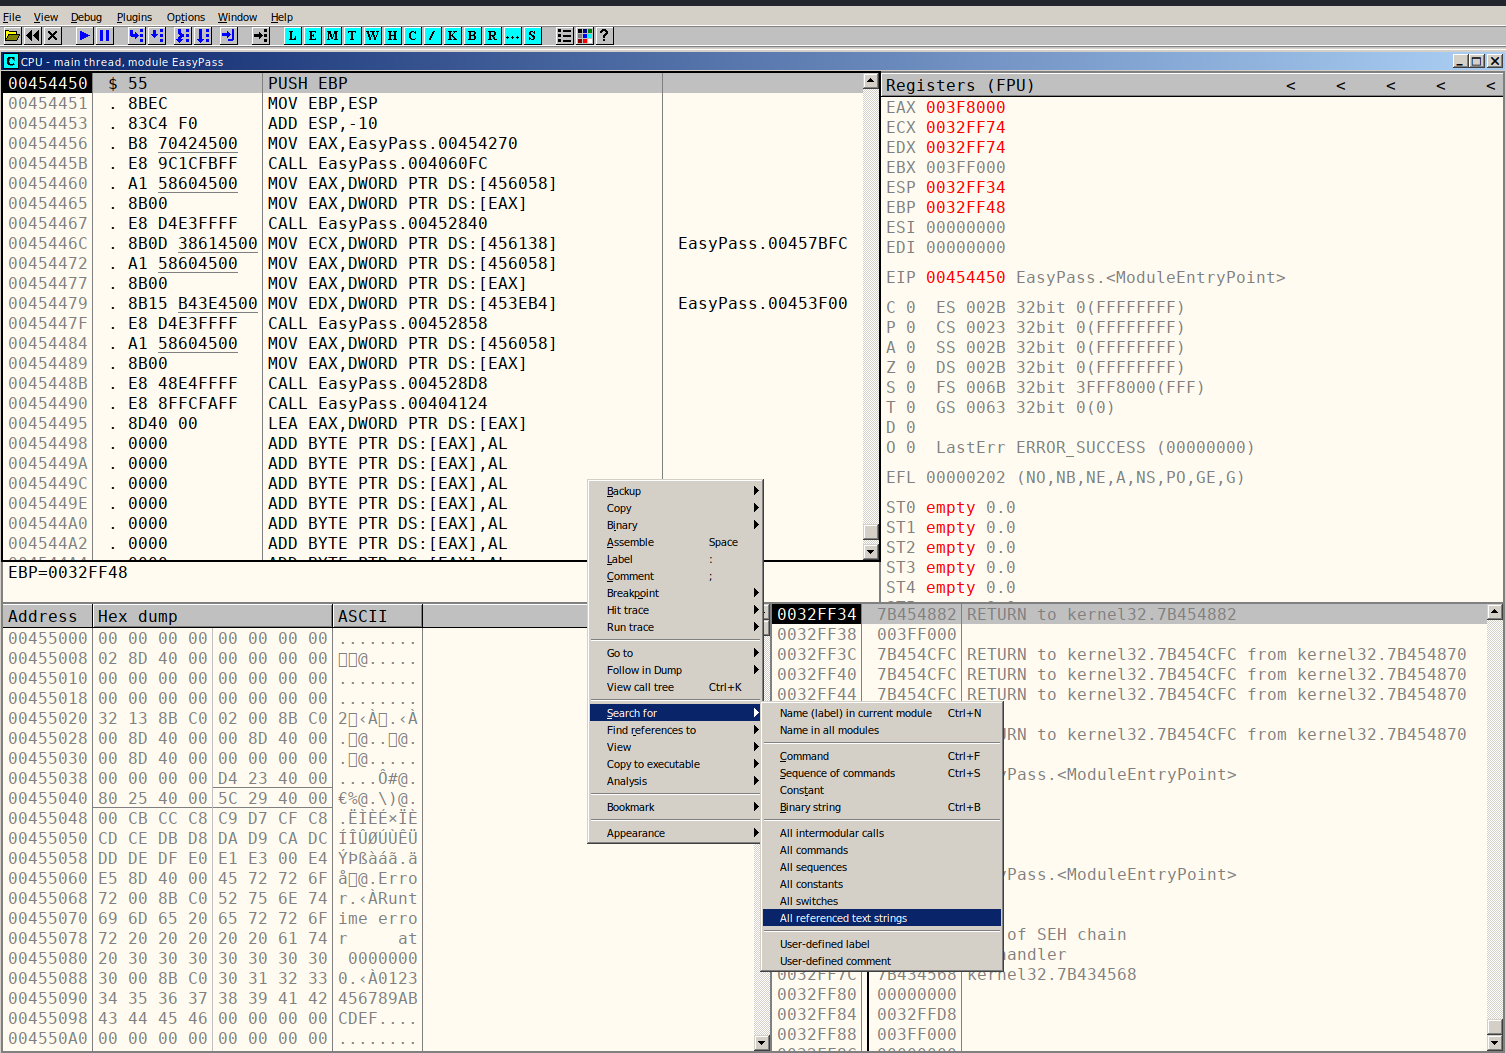Click the Trace over icon
The width and height of the screenshot is (1506, 1053).
[x=203, y=36]
